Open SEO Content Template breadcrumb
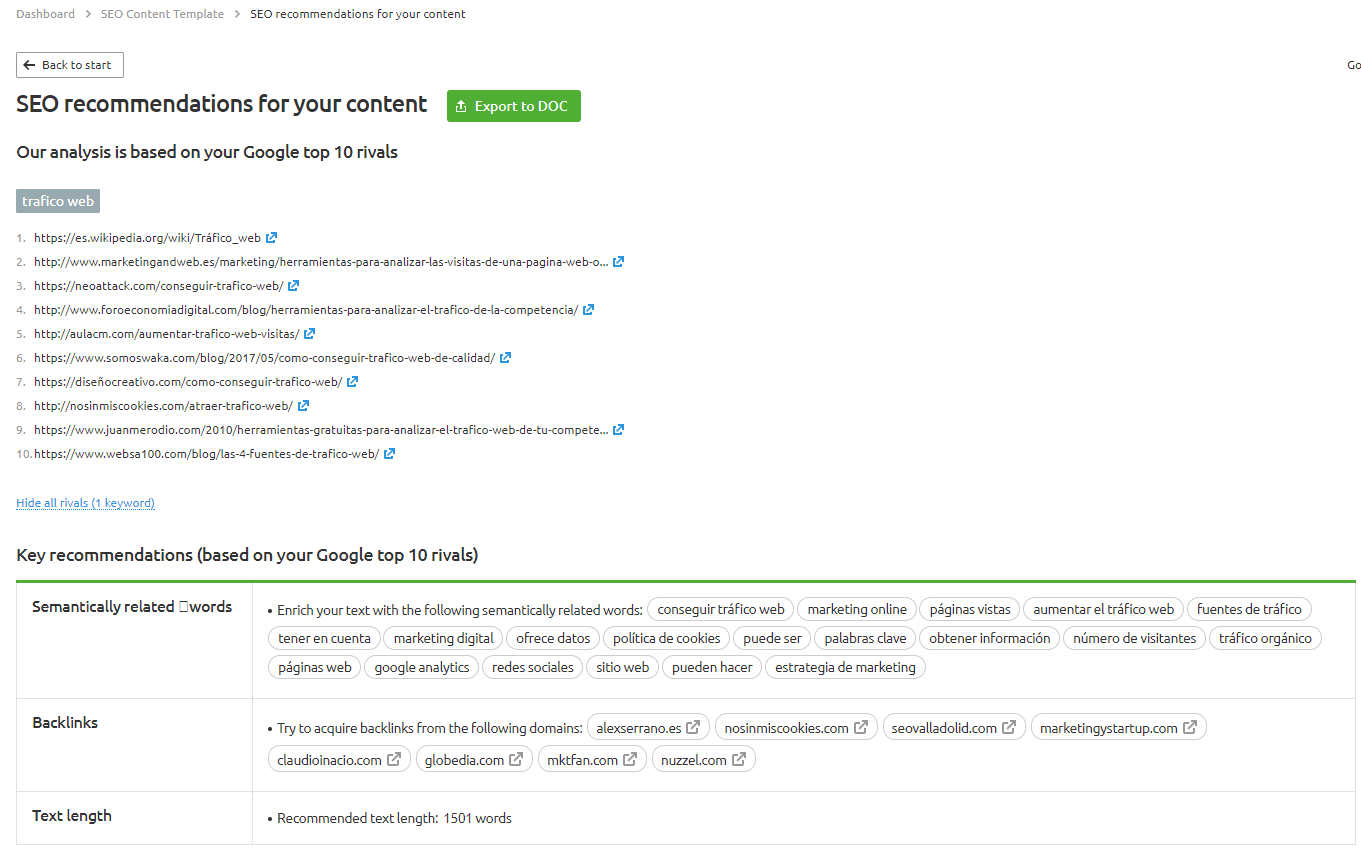 [162, 14]
